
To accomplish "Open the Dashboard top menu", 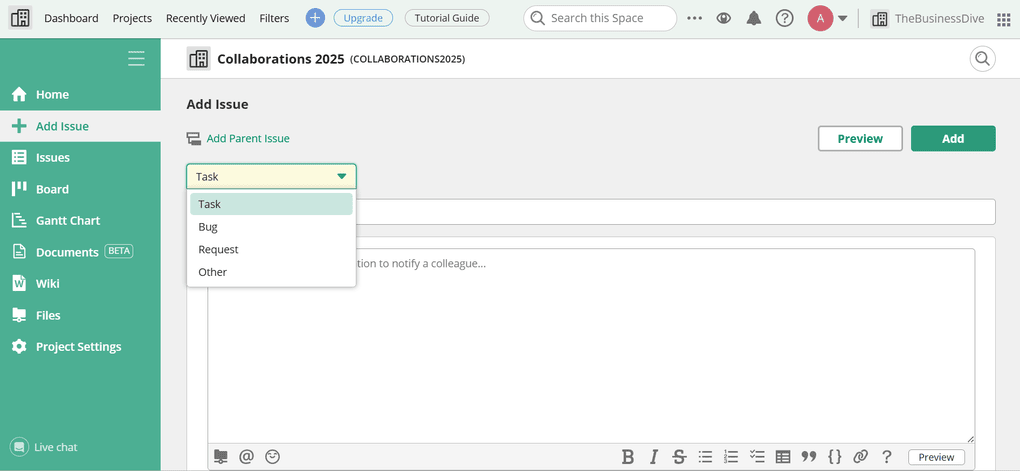I will point(72,18).
